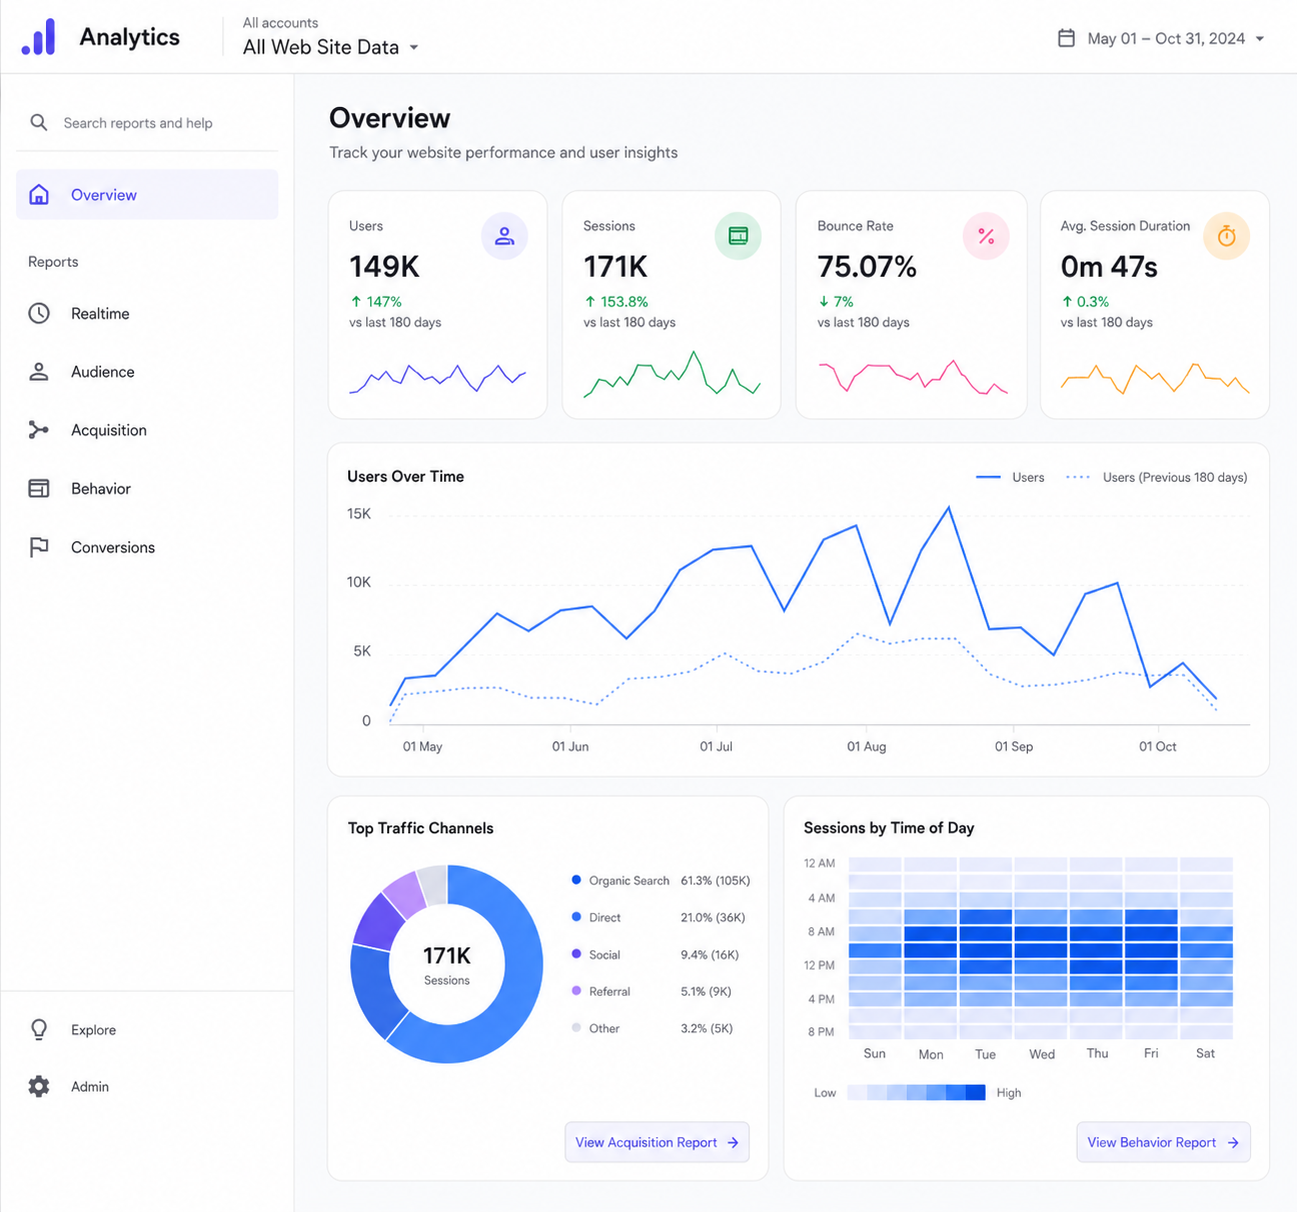Click the session duration stopwatch icon
1297x1212 pixels.
point(1227,236)
